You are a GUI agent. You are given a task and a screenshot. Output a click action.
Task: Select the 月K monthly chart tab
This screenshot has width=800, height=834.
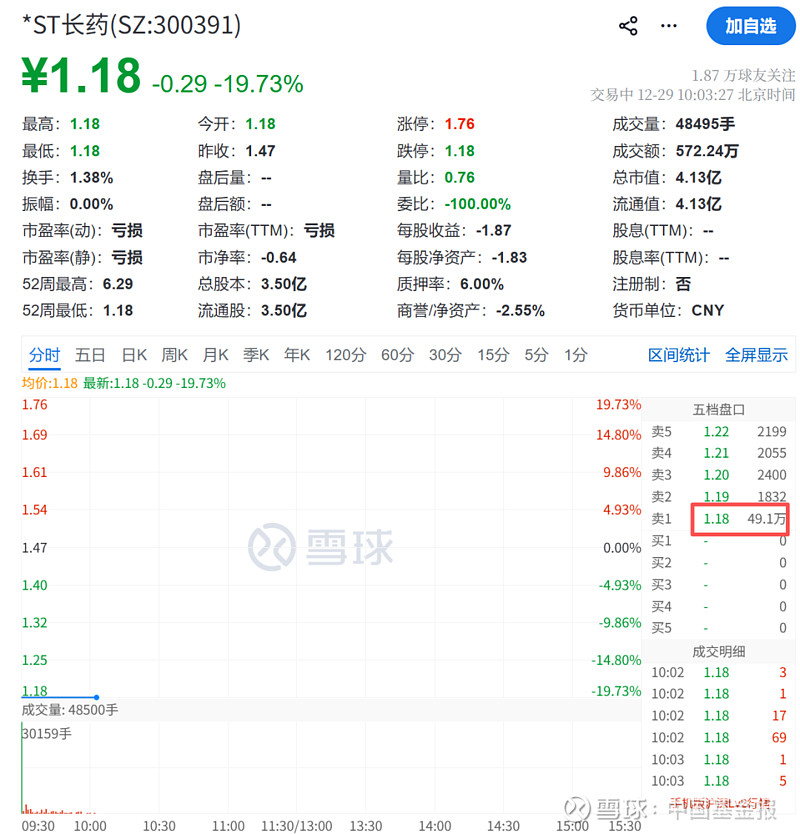coord(216,354)
